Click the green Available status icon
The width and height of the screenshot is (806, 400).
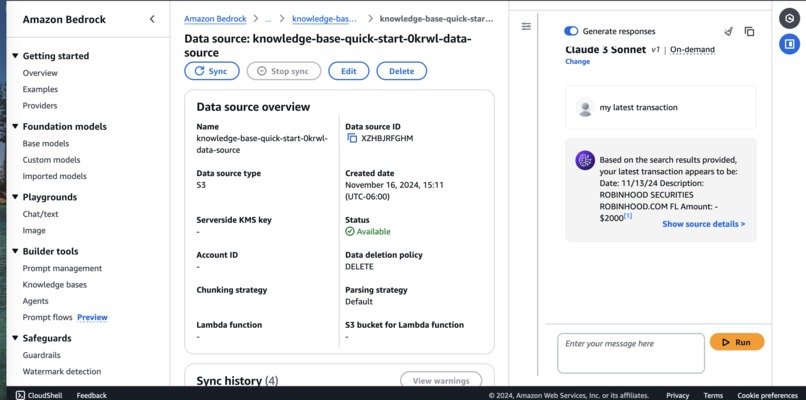pyautogui.click(x=350, y=231)
